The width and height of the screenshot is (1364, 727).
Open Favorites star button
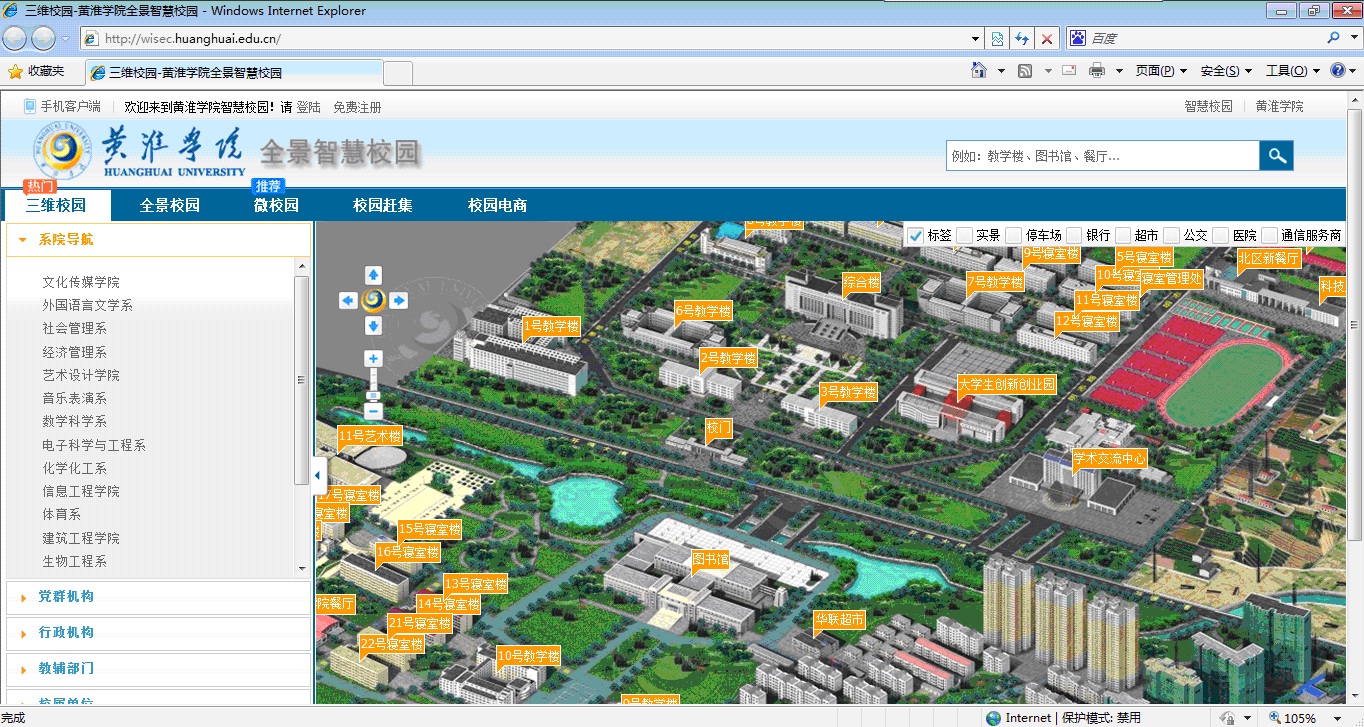36,71
